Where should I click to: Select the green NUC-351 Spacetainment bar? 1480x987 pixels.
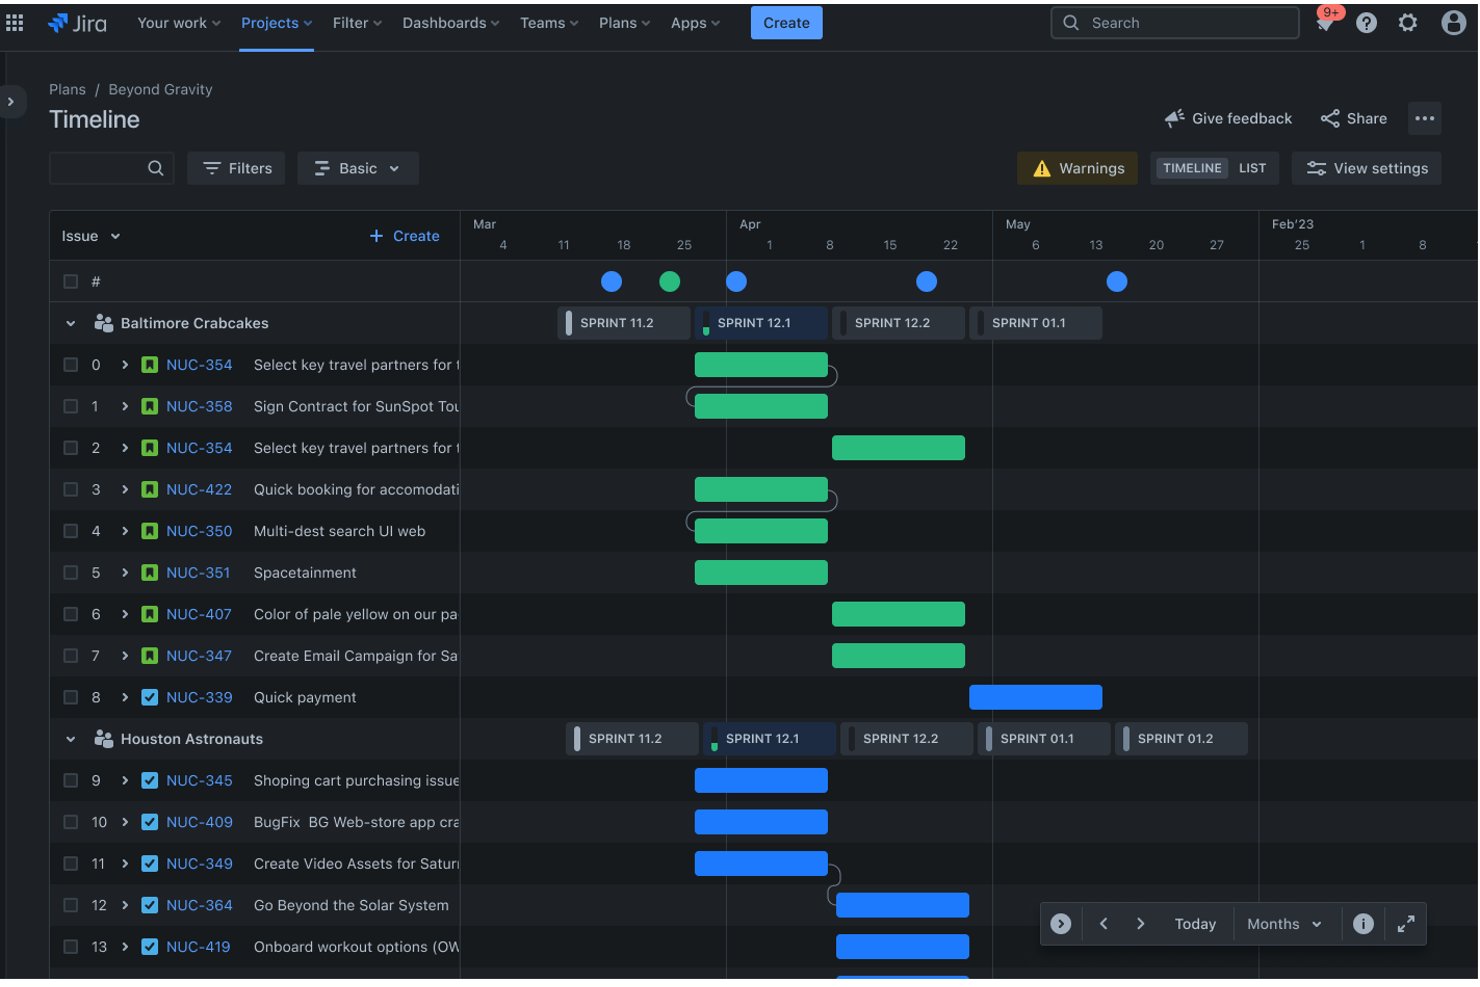pos(761,573)
